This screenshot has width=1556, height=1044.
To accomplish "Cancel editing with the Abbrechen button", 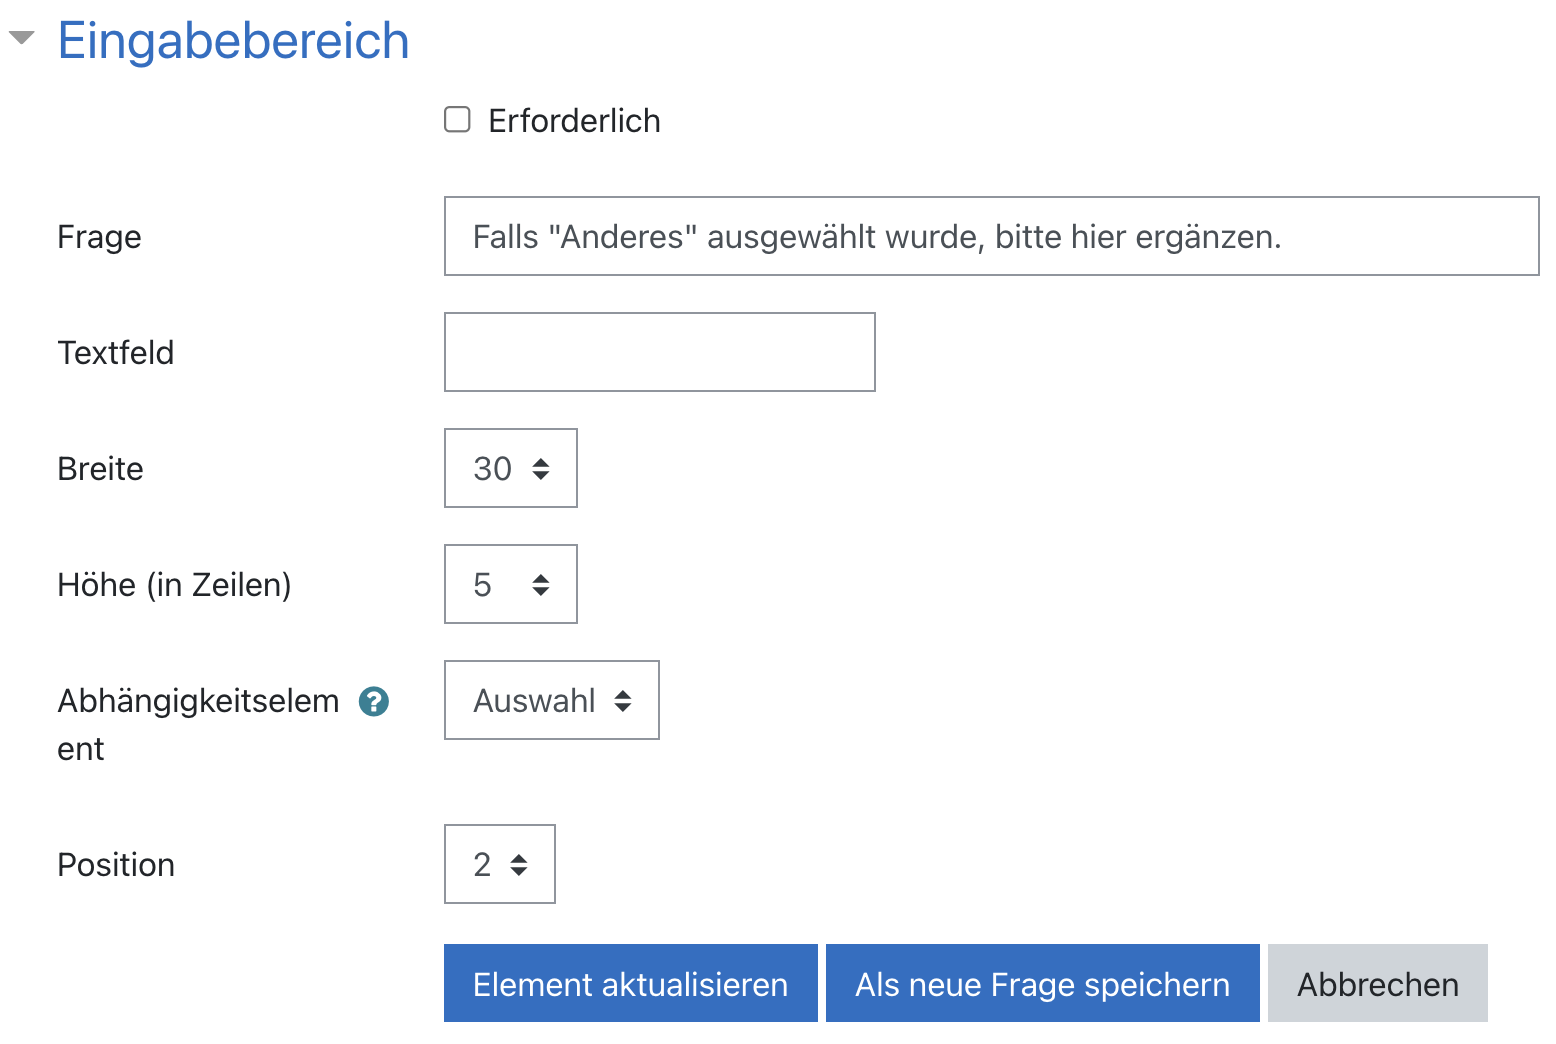I will point(1377,984).
